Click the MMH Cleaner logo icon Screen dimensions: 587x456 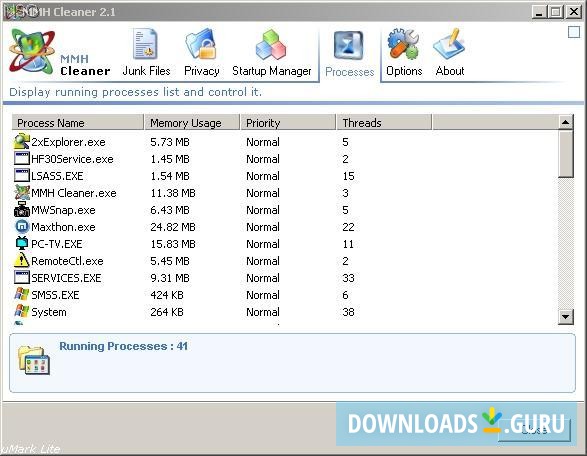[x=33, y=51]
